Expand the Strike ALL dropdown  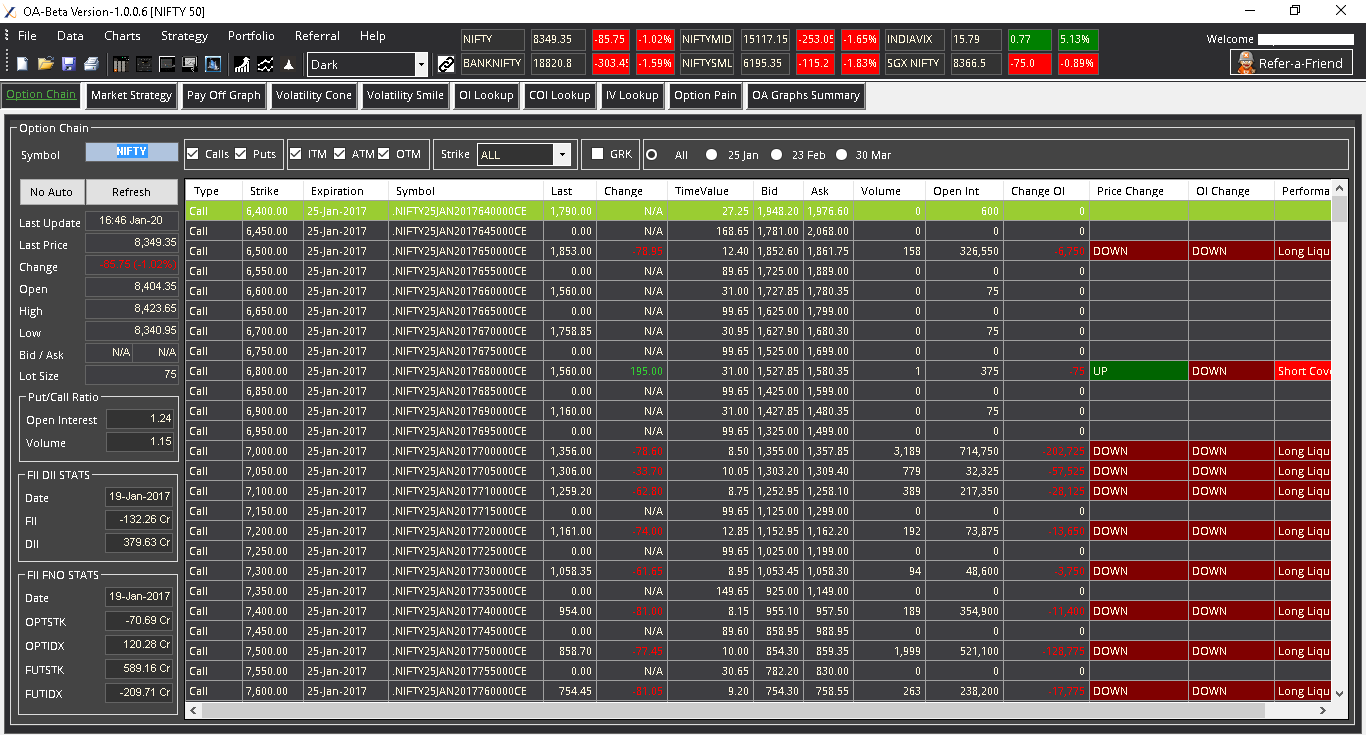tap(523, 155)
